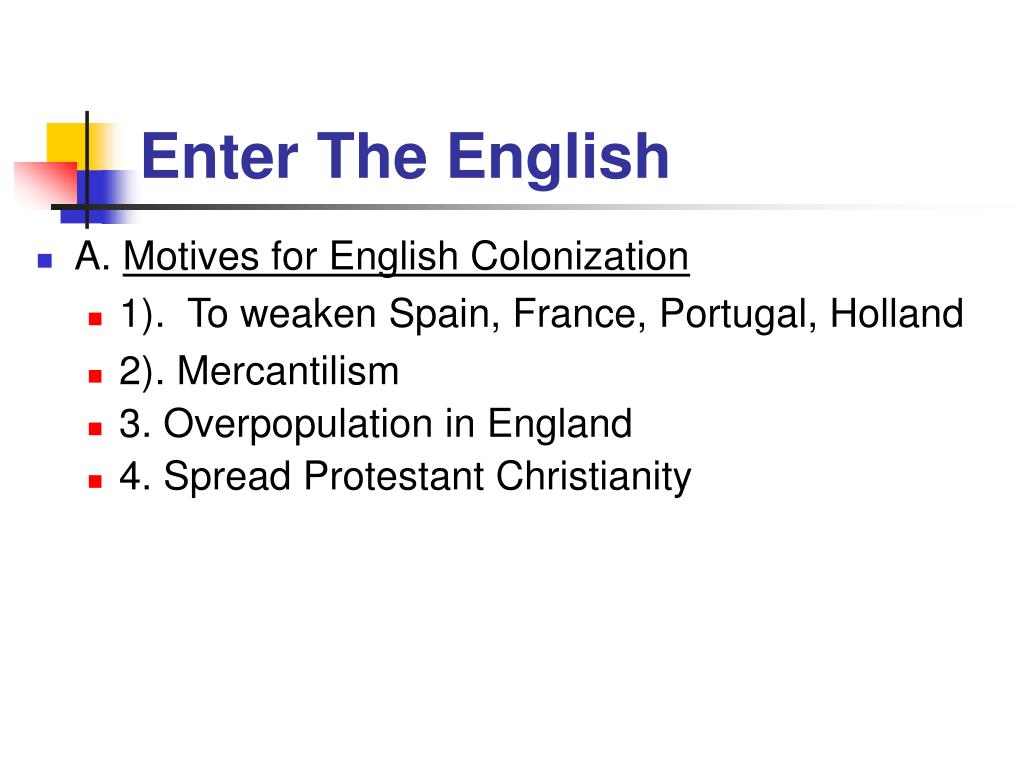
Task: Click the word Holland in the first point
Action: click(x=897, y=314)
